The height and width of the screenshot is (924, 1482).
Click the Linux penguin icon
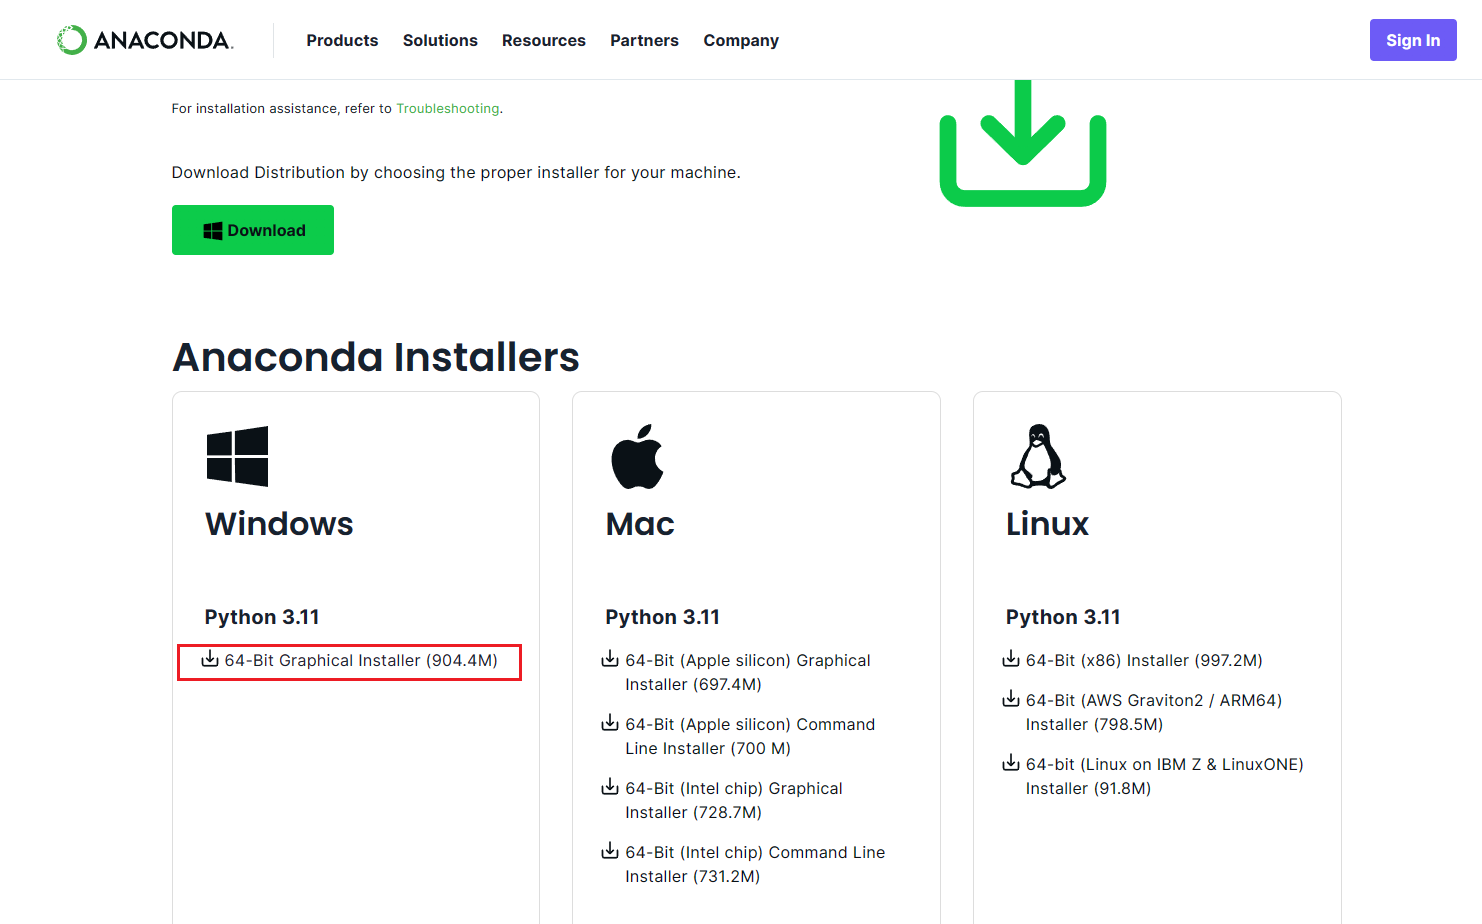point(1038,456)
